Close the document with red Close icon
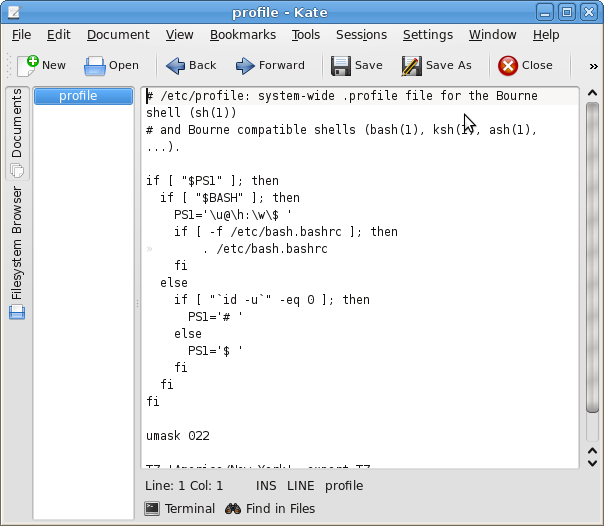 click(x=508, y=66)
